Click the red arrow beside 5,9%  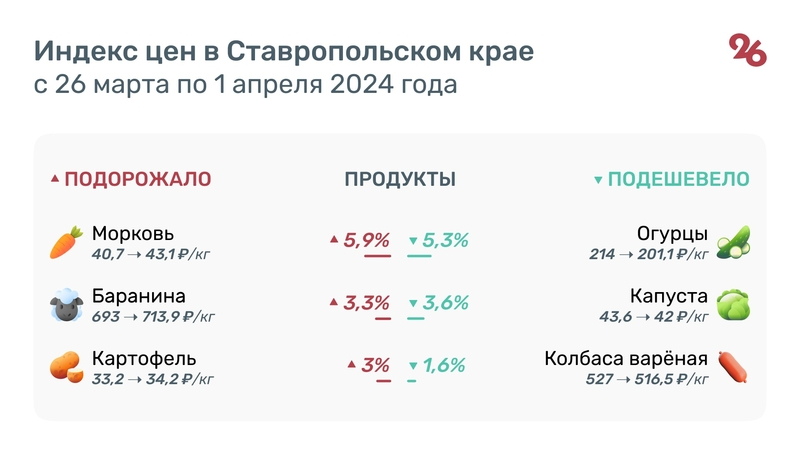click(334, 241)
